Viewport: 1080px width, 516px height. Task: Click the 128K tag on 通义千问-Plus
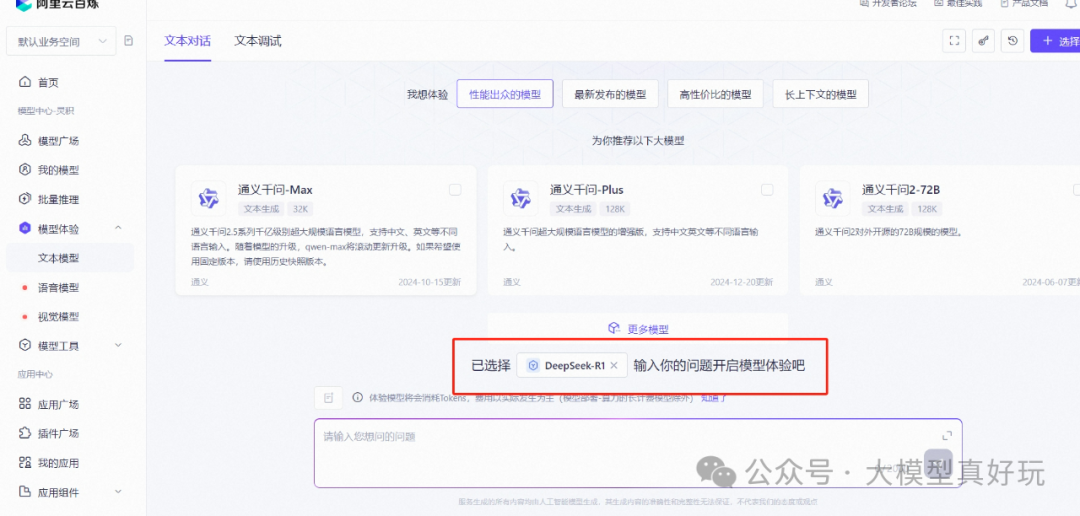tap(614, 209)
